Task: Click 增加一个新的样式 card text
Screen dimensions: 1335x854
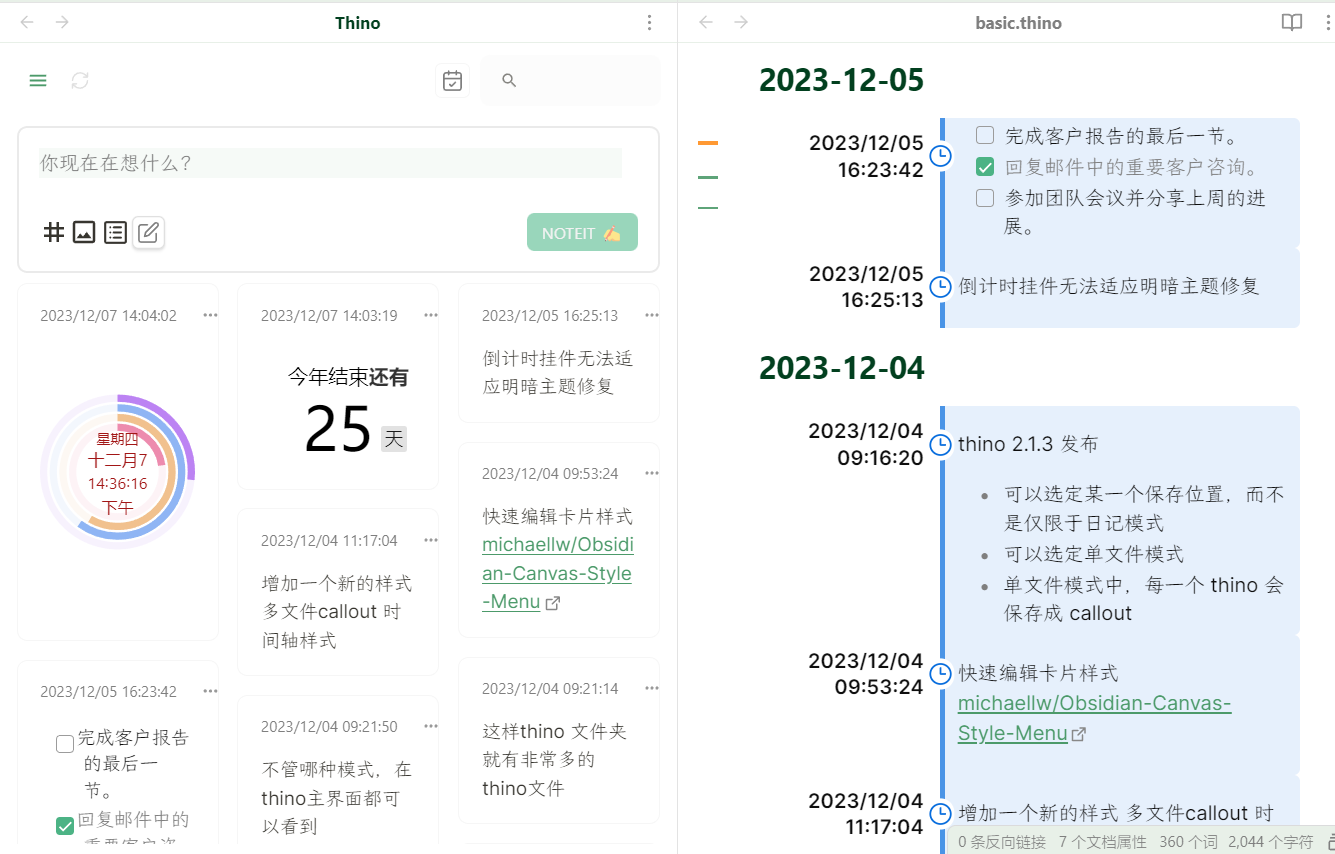Action: [337, 612]
